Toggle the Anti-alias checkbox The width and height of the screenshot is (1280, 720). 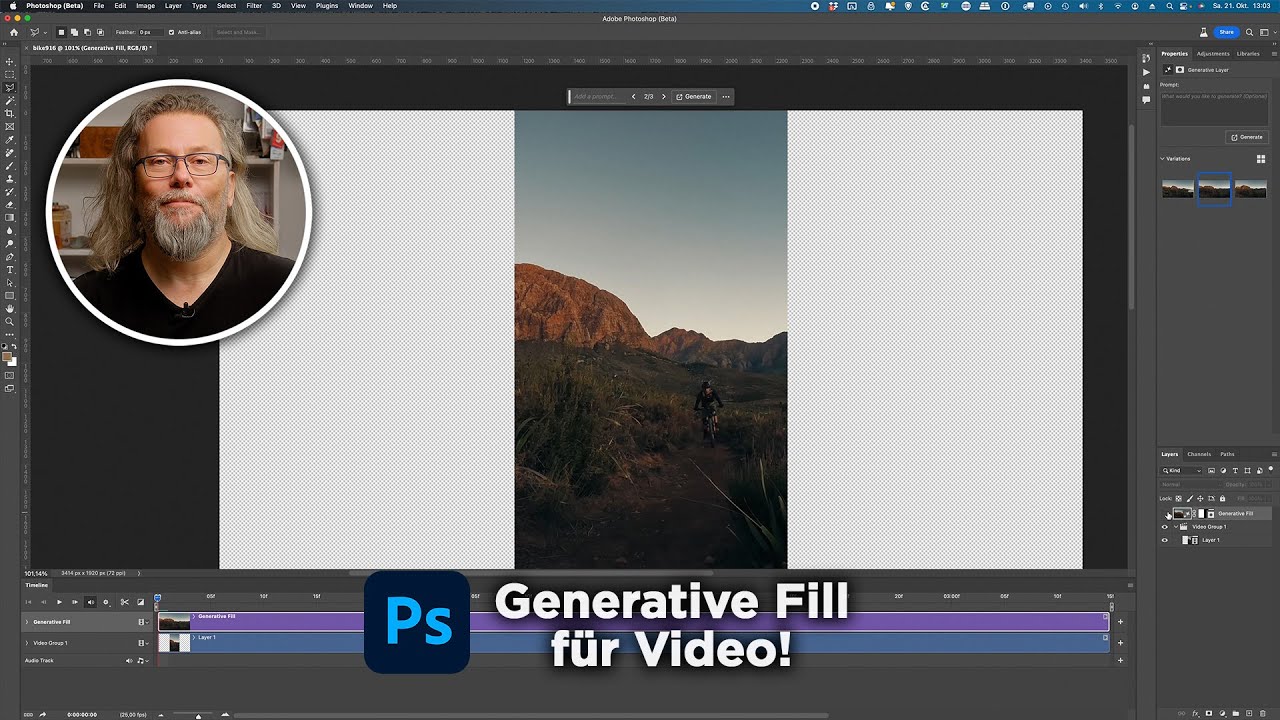pyautogui.click(x=171, y=32)
